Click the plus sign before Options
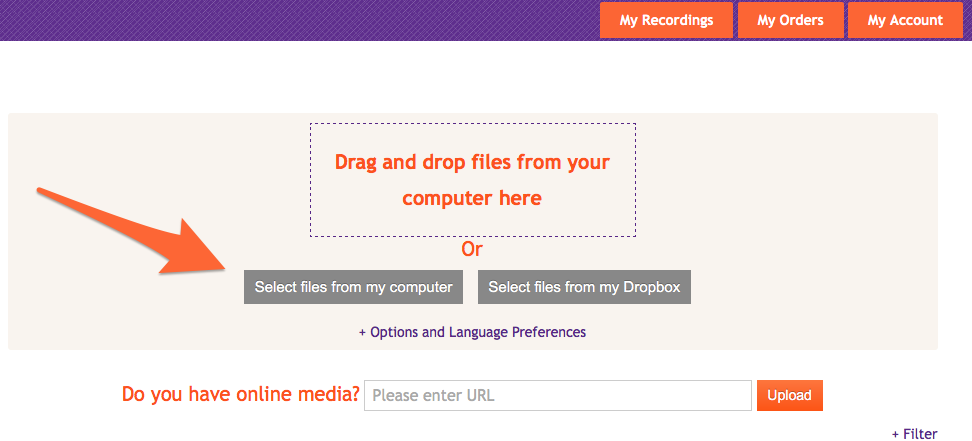 click(363, 332)
